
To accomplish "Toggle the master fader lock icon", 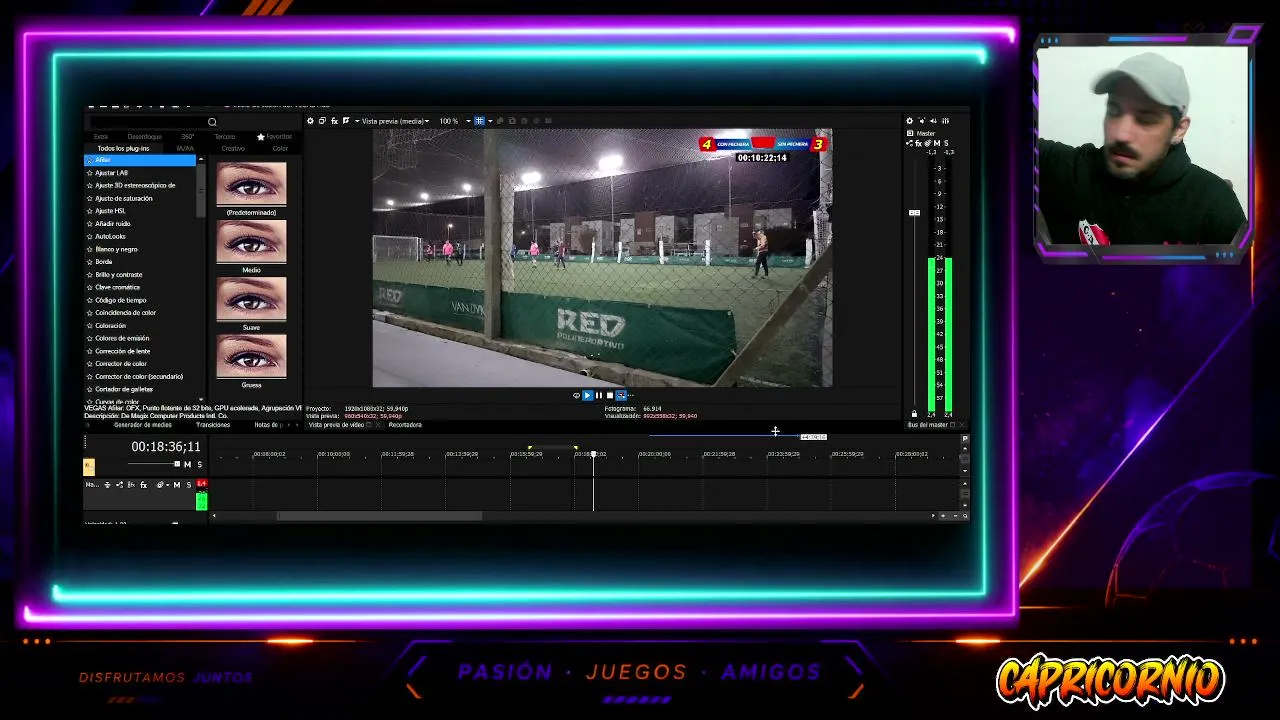I will [x=914, y=414].
